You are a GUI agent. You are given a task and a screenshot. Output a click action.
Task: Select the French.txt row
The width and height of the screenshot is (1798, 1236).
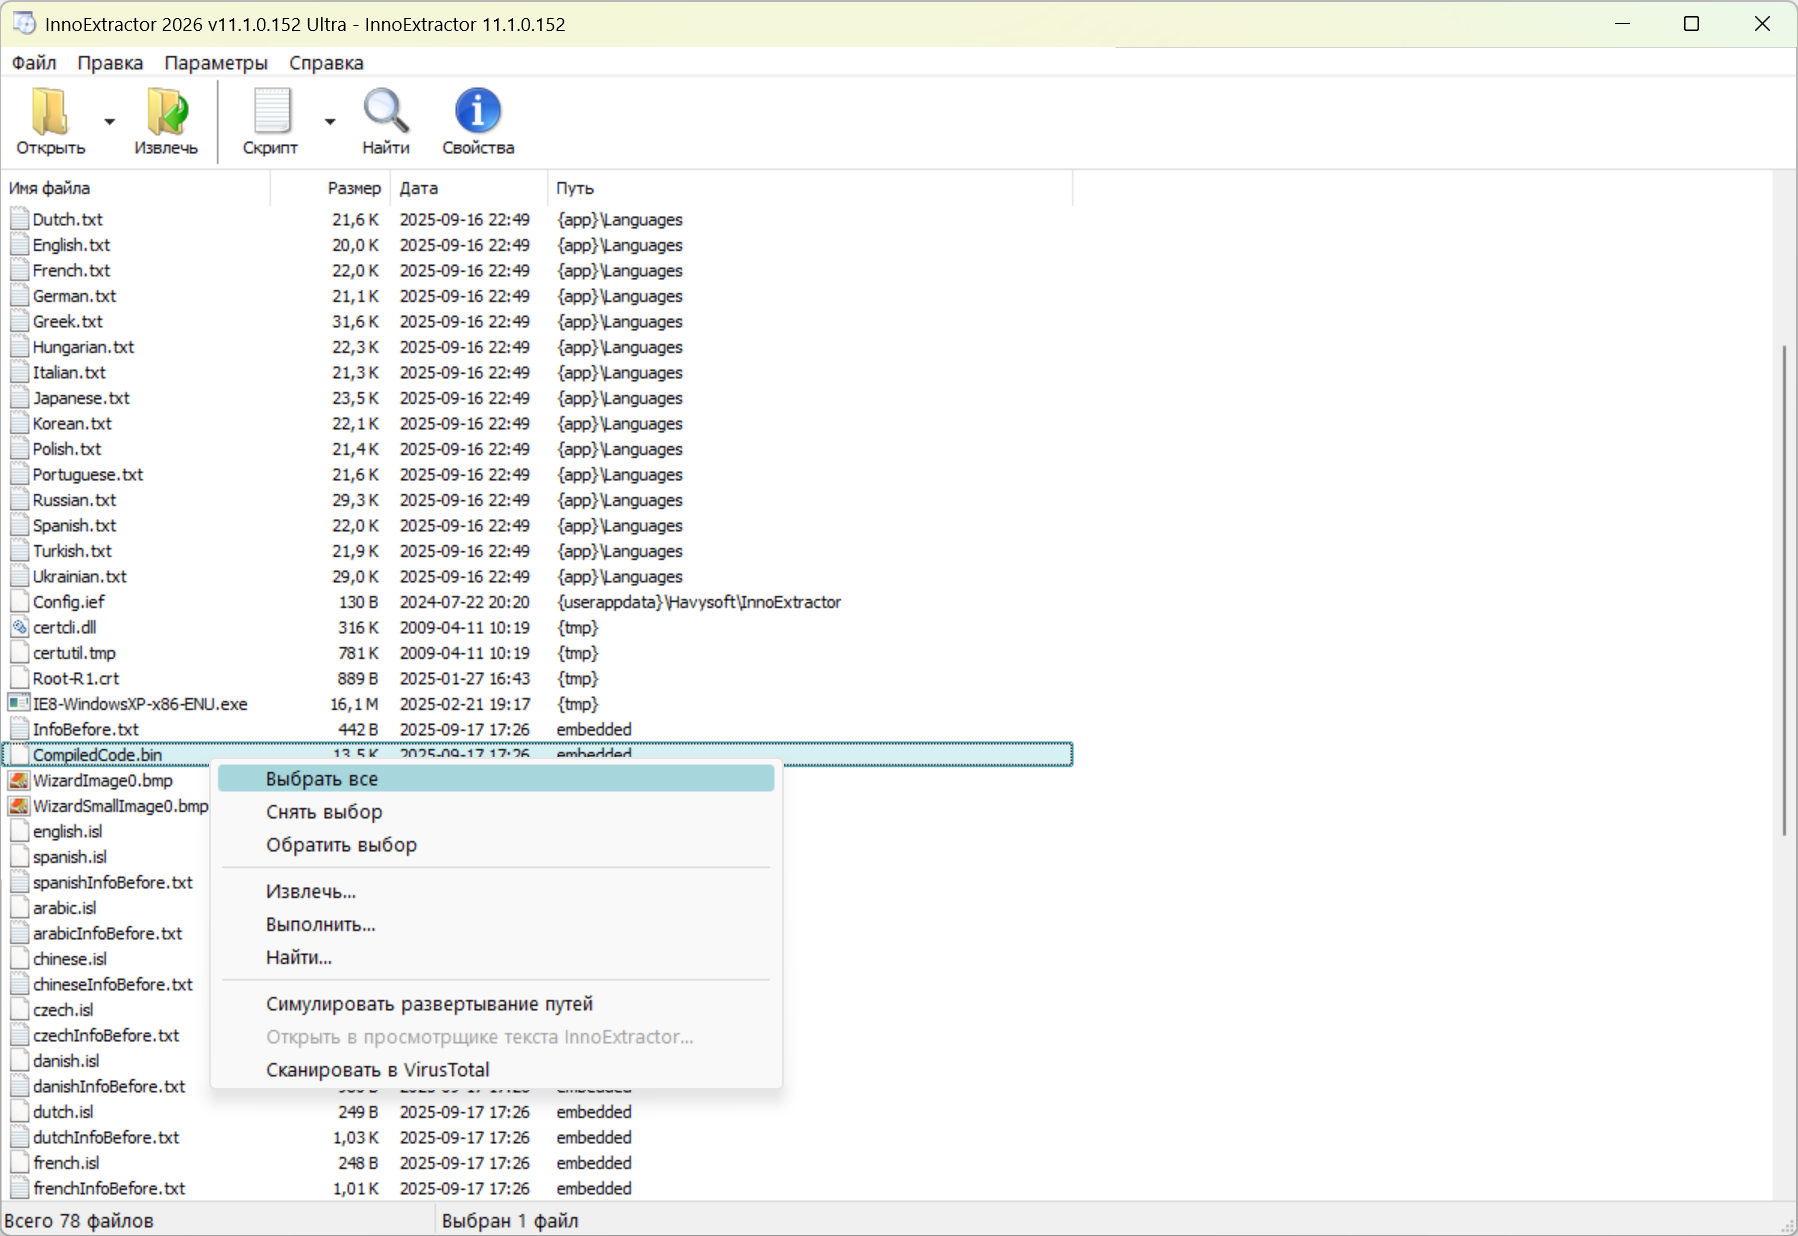point(538,270)
